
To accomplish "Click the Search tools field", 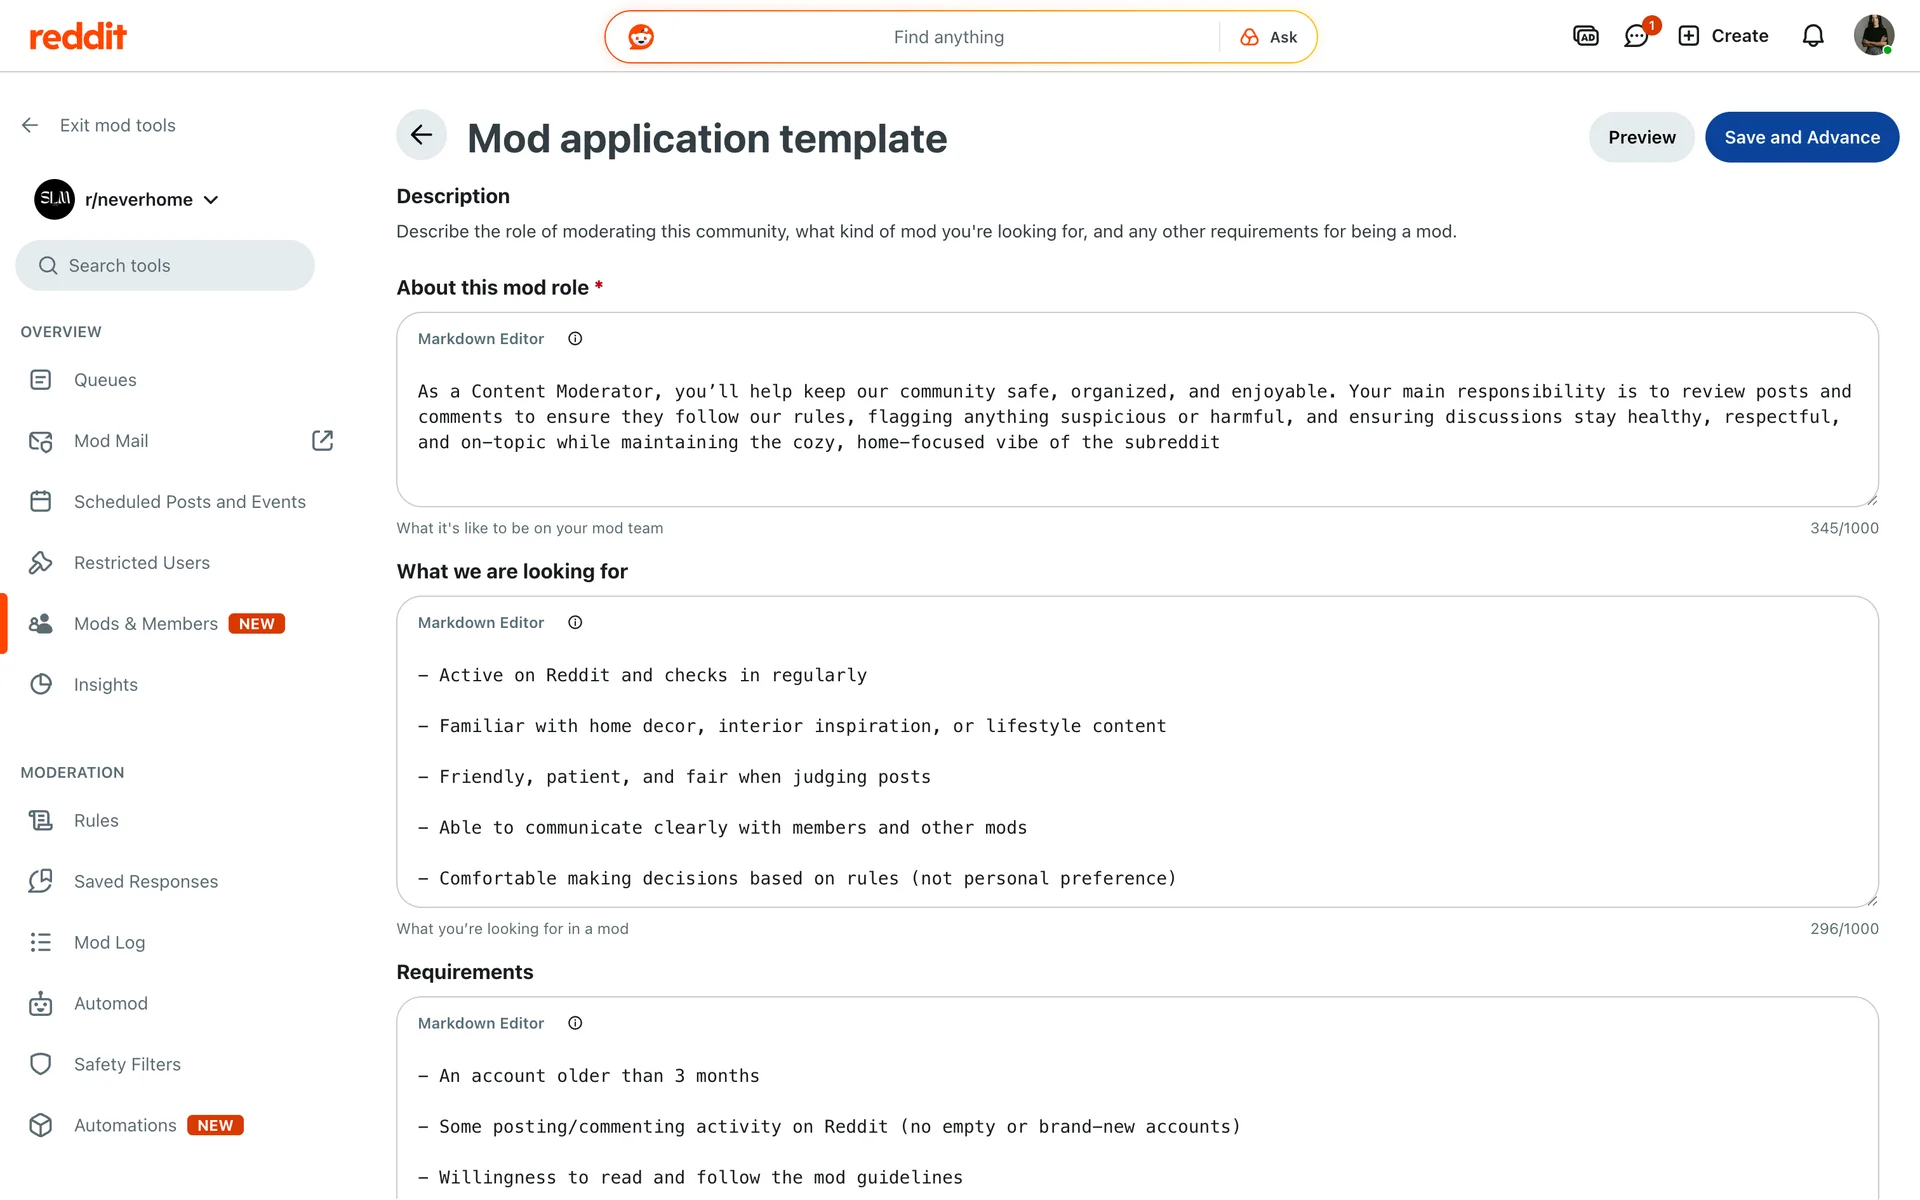I will [165, 265].
